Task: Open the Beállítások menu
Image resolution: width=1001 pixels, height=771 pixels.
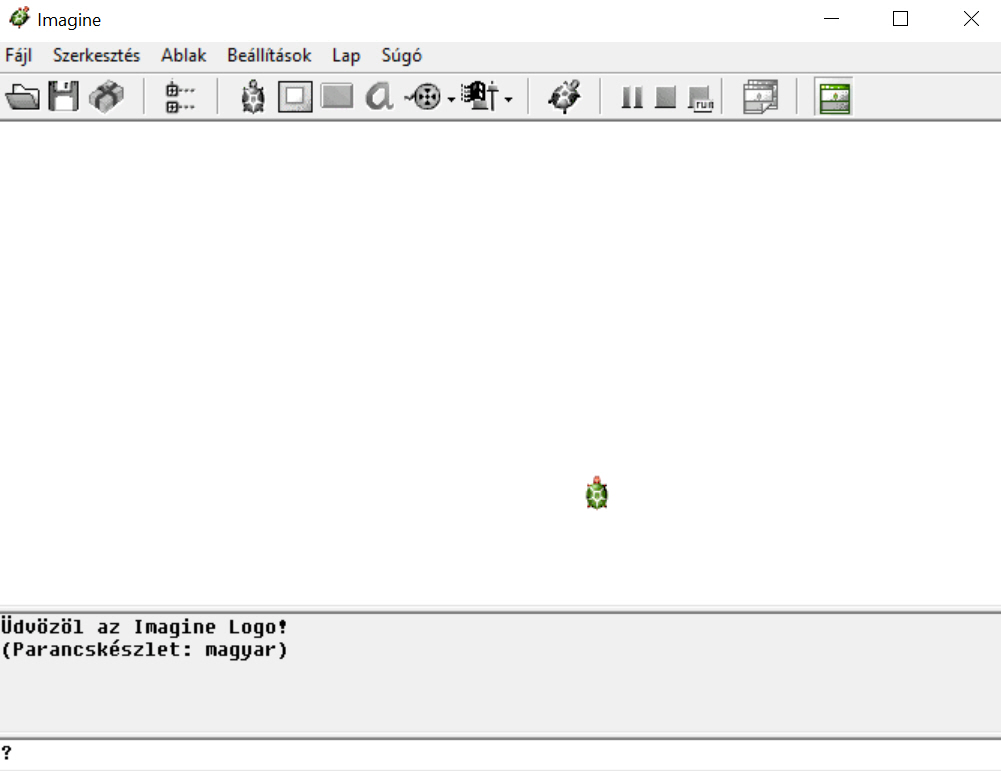Action: (x=269, y=56)
